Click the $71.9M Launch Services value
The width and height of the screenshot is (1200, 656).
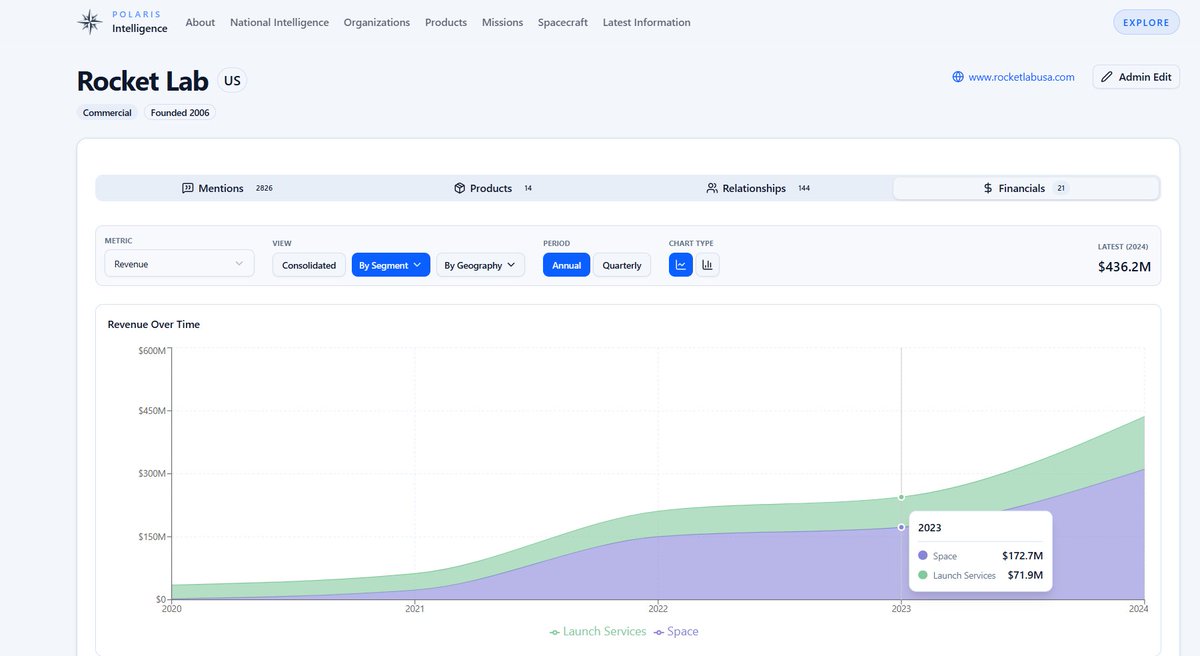pos(1025,575)
